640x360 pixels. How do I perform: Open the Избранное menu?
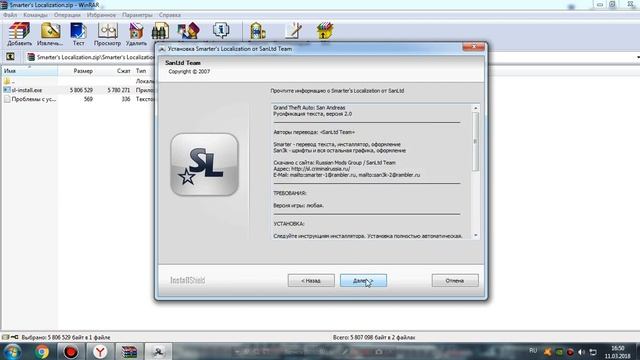click(101, 15)
